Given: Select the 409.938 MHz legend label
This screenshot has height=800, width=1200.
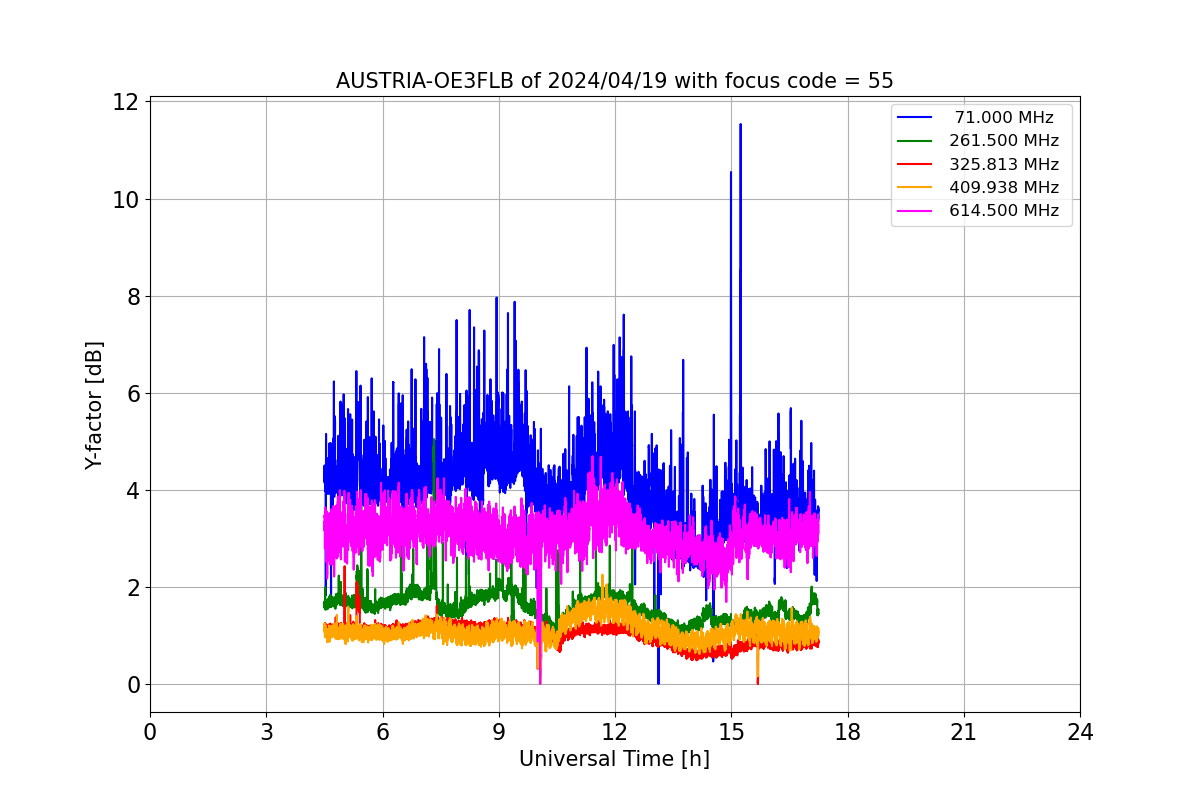Looking at the screenshot, I should (x=1004, y=187).
